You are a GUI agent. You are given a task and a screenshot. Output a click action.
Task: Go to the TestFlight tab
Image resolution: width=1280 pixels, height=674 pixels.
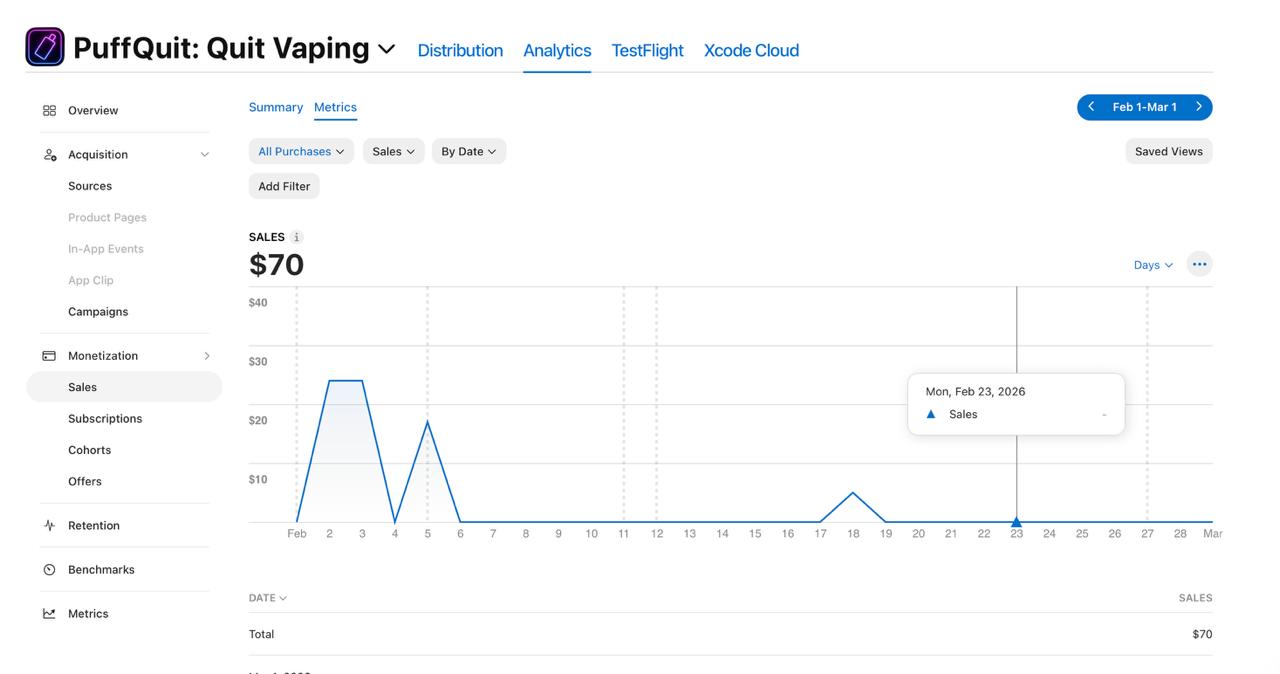[x=647, y=50]
